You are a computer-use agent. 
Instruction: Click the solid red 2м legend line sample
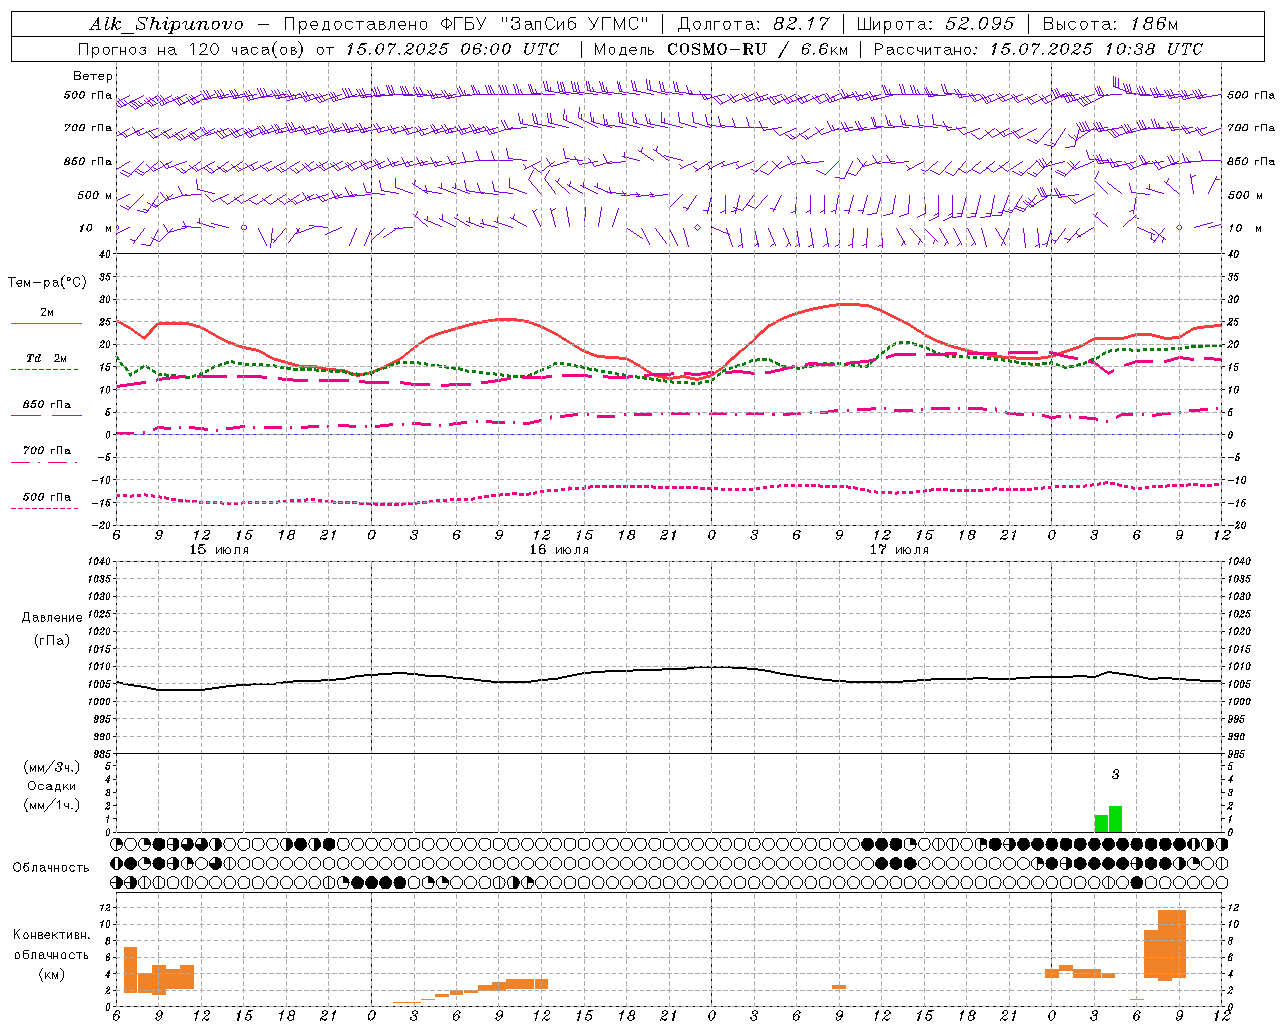[x=46, y=324]
